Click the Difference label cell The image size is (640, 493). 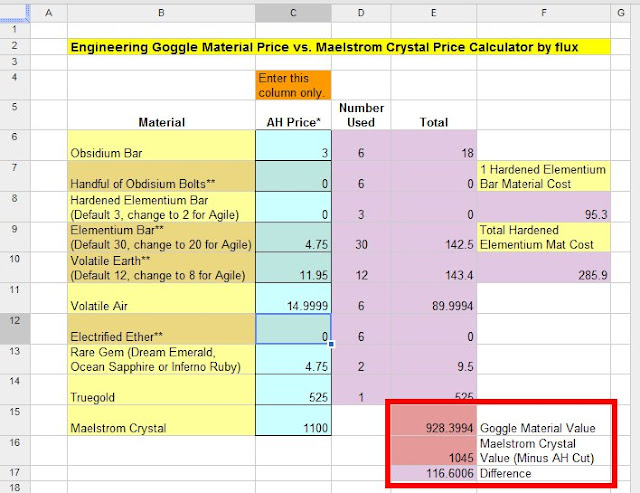(x=543, y=473)
